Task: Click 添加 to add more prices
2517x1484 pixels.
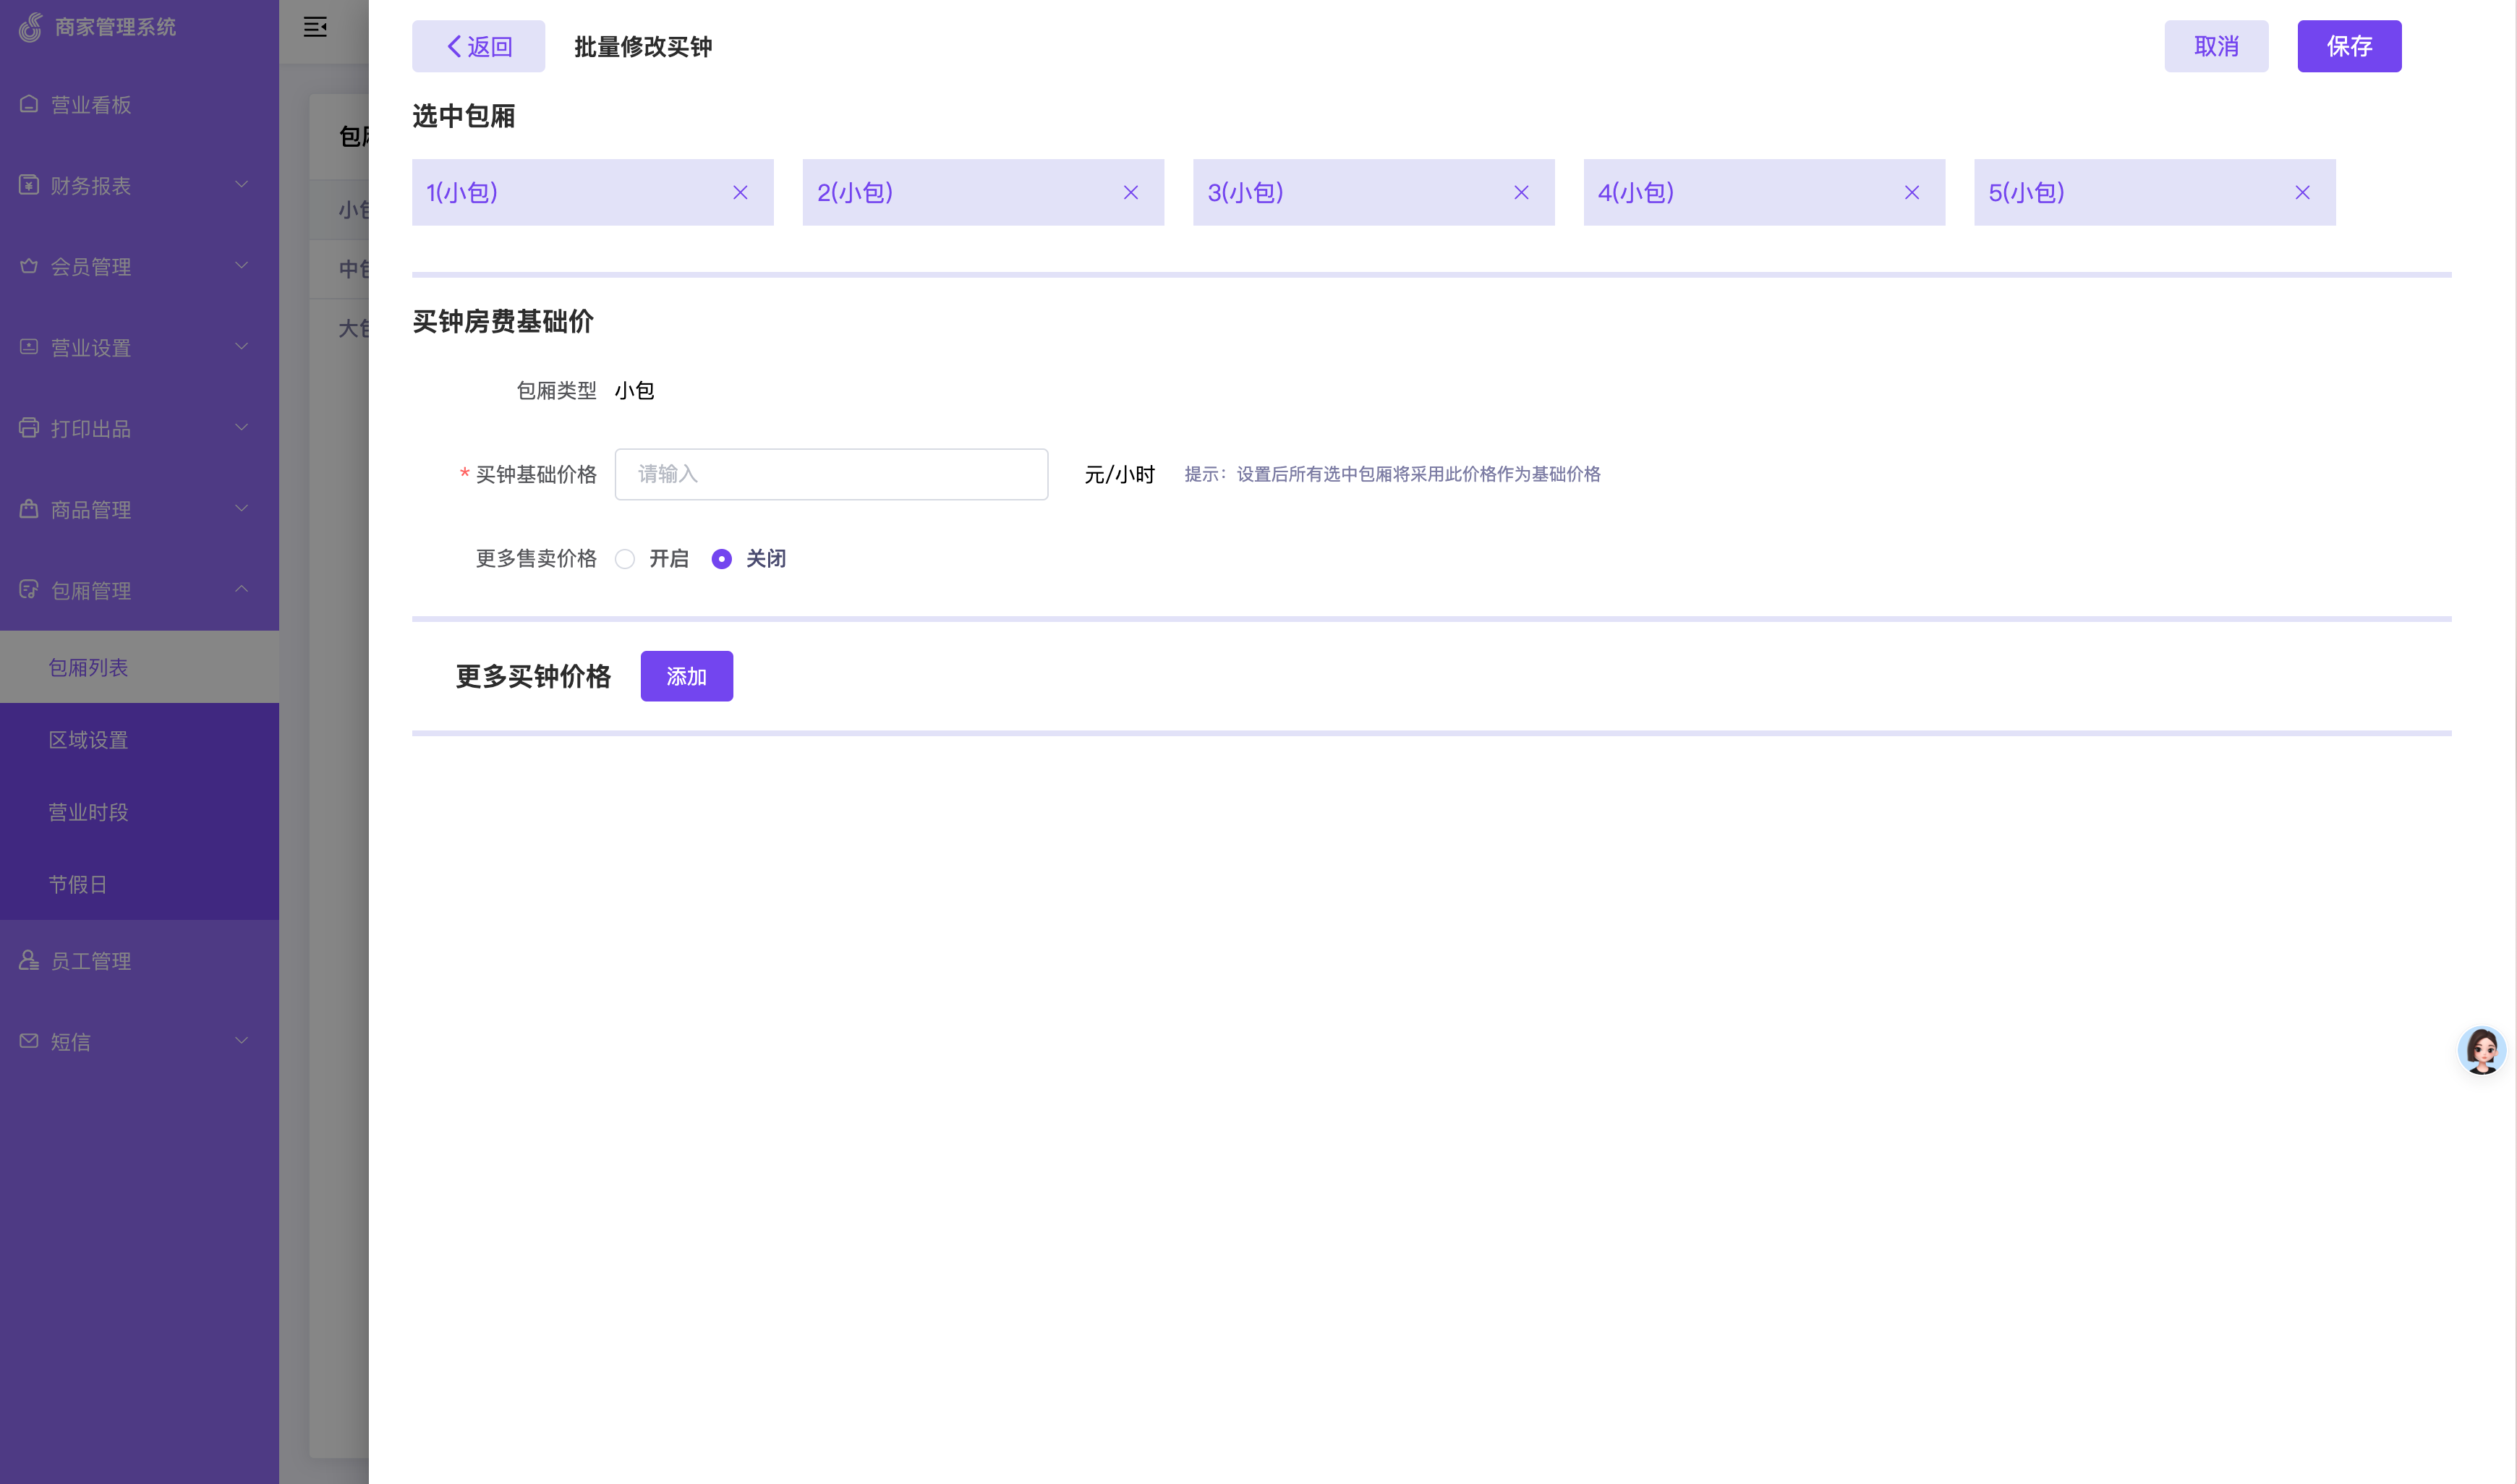Action: tap(686, 676)
